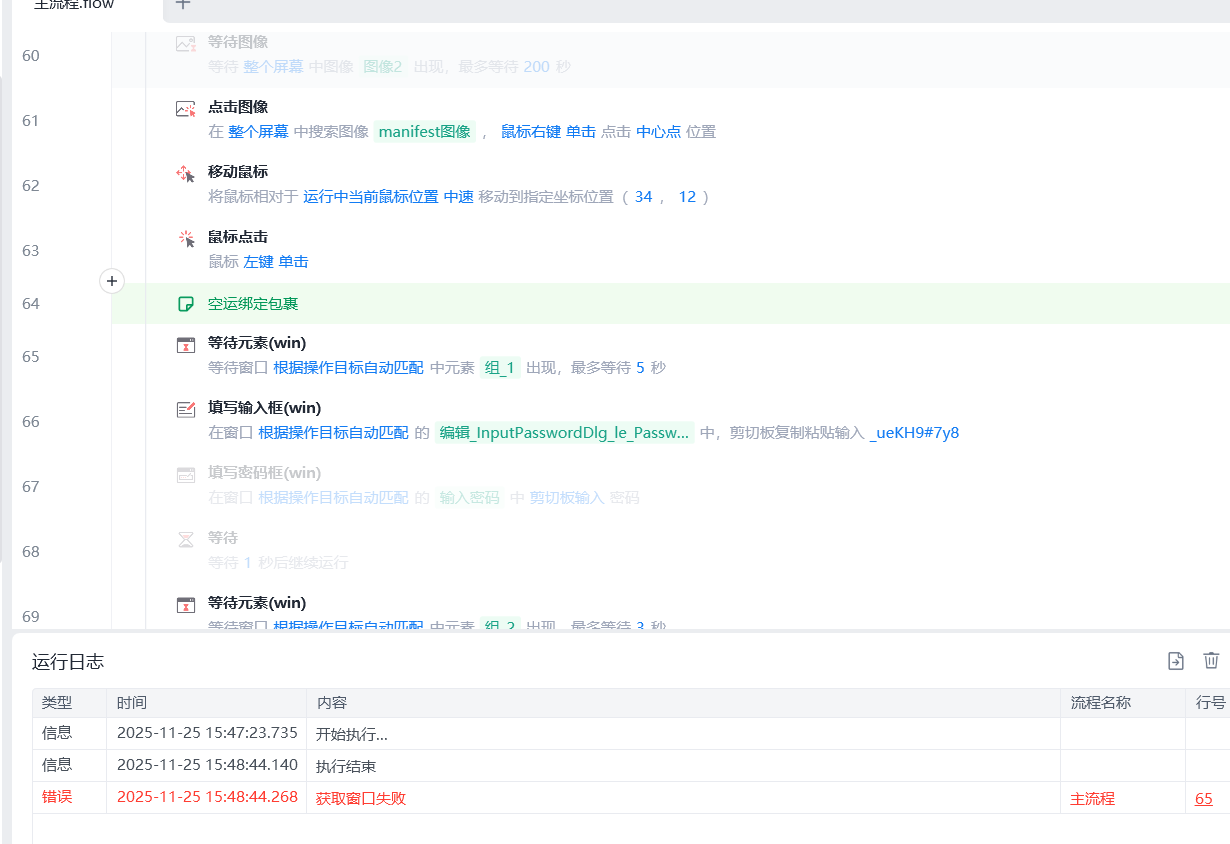Edit wait time 5 in line 65
This screenshot has width=1230, height=844.
coord(640,368)
